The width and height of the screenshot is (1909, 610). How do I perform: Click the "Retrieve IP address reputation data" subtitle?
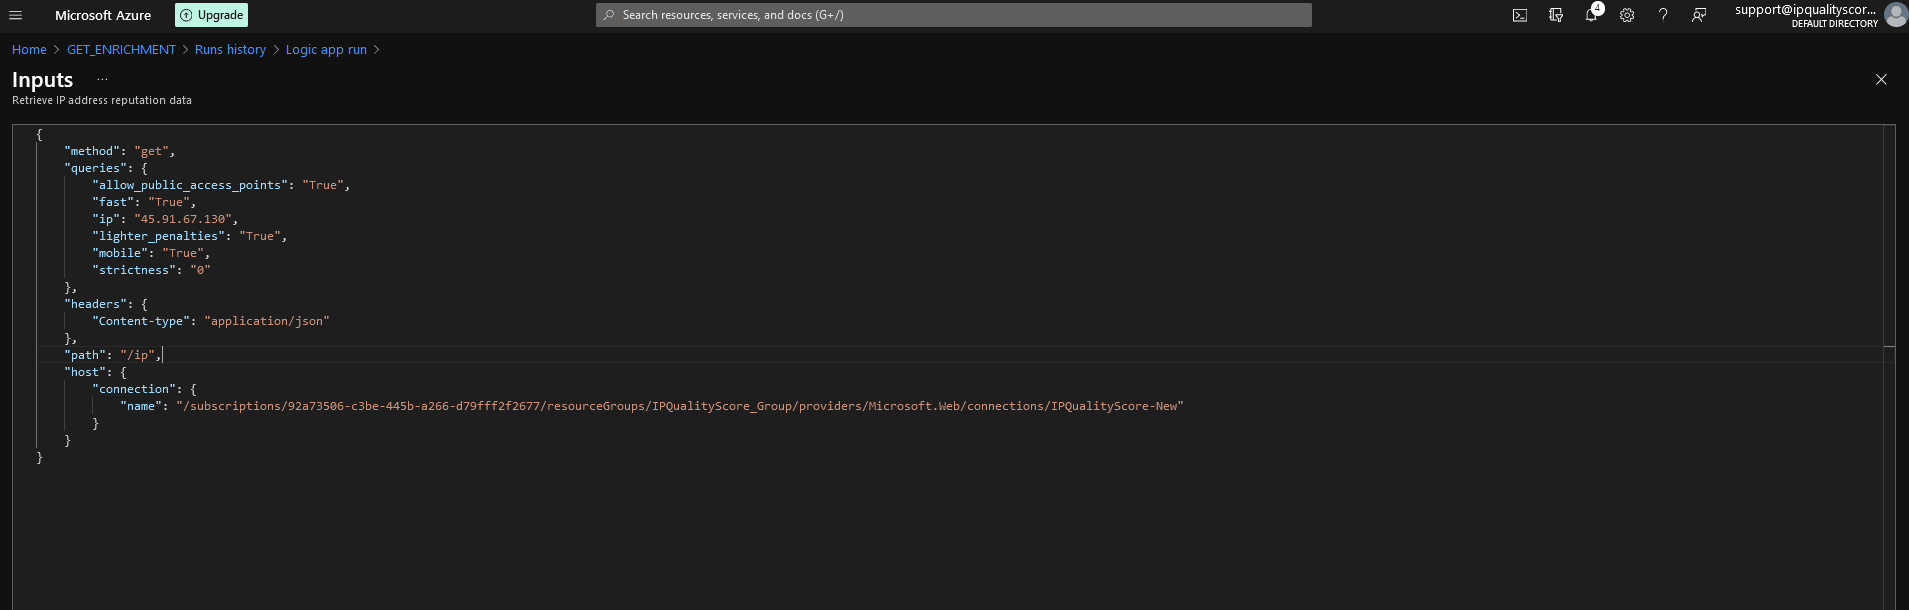(102, 100)
